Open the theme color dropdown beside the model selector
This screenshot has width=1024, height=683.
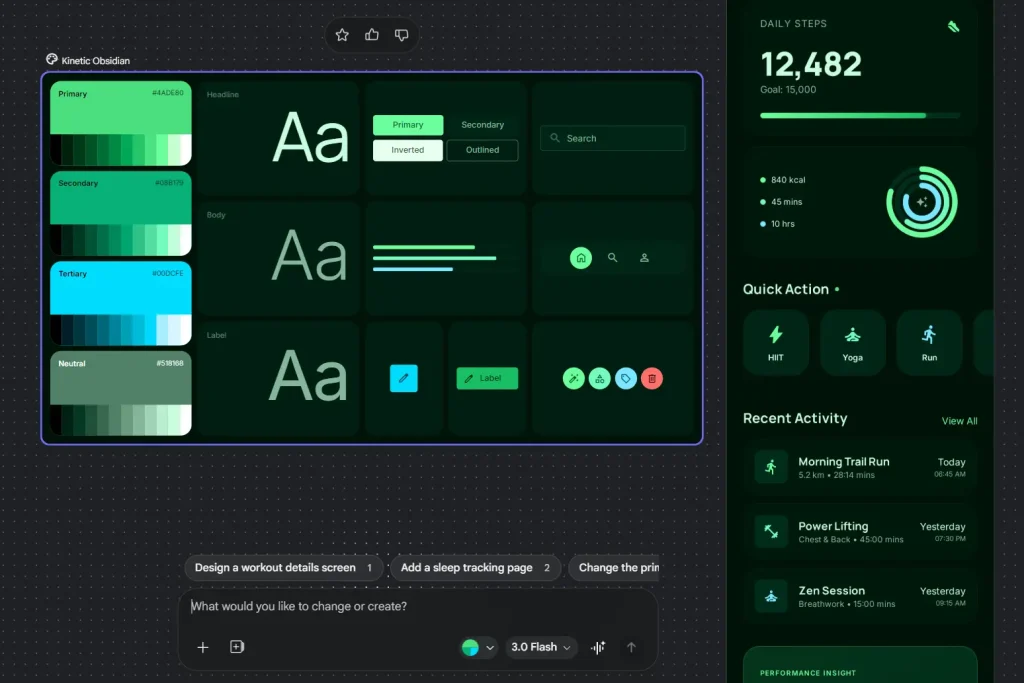point(477,647)
